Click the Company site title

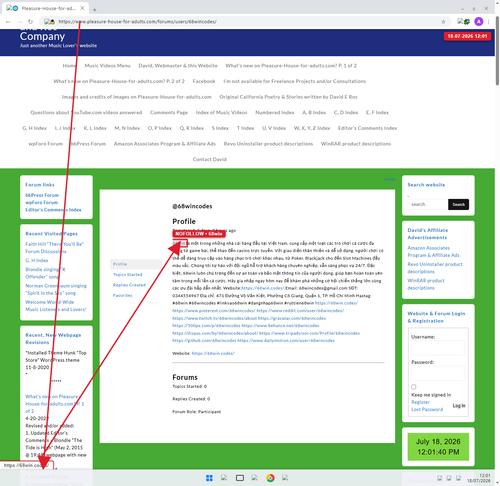click(42, 36)
